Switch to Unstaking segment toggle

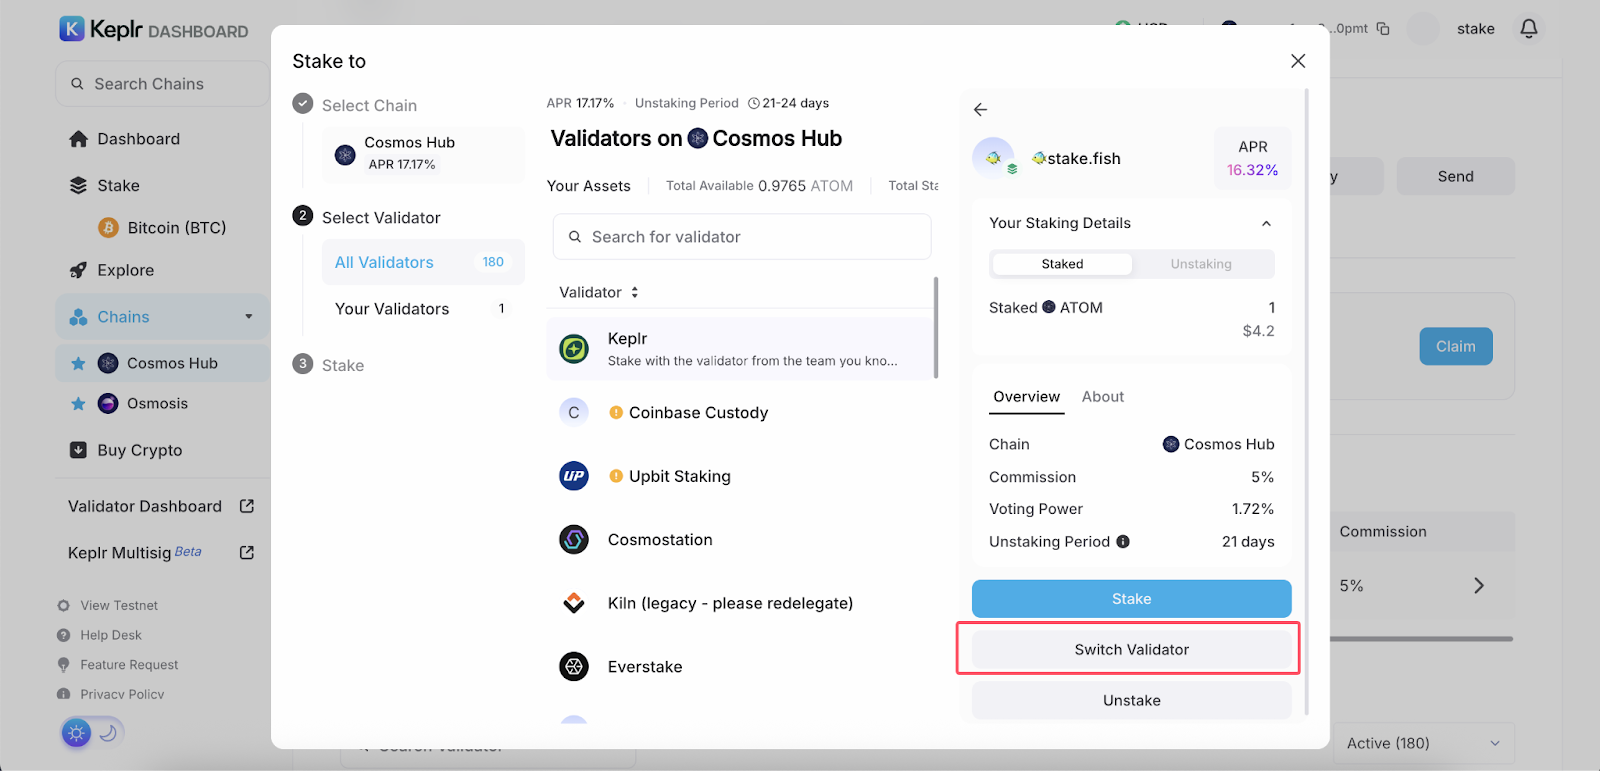[x=1201, y=264]
